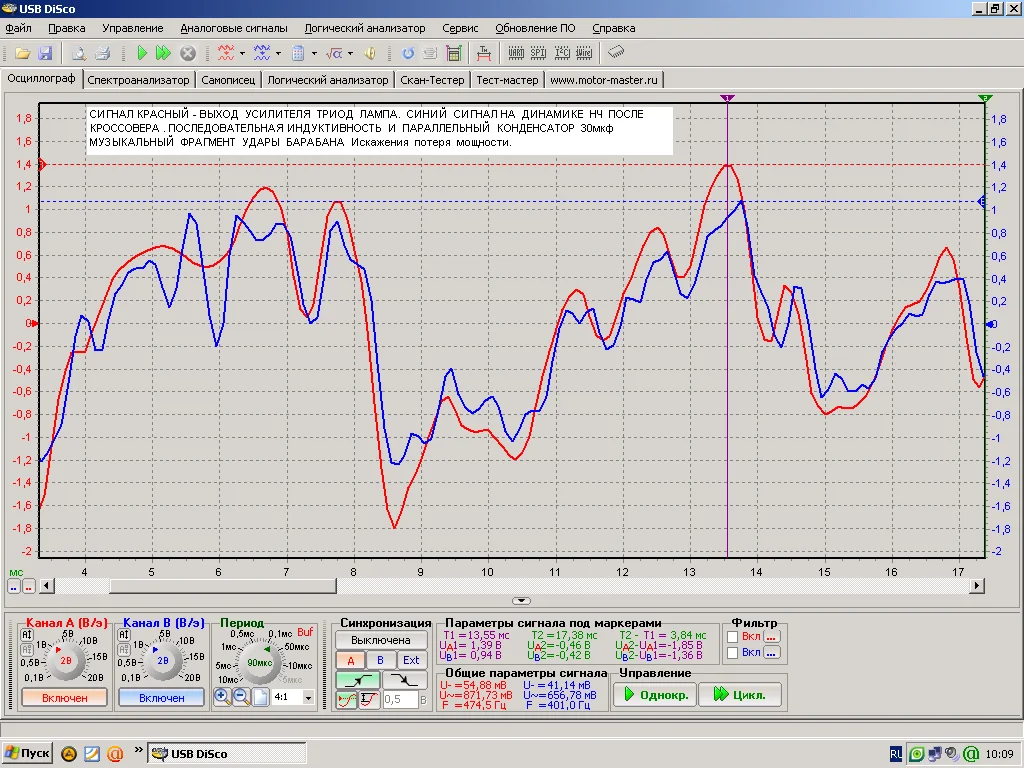Click the SPI decoder toolbar icon
This screenshot has width=1024, height=768.
click(x=540, y=53)
